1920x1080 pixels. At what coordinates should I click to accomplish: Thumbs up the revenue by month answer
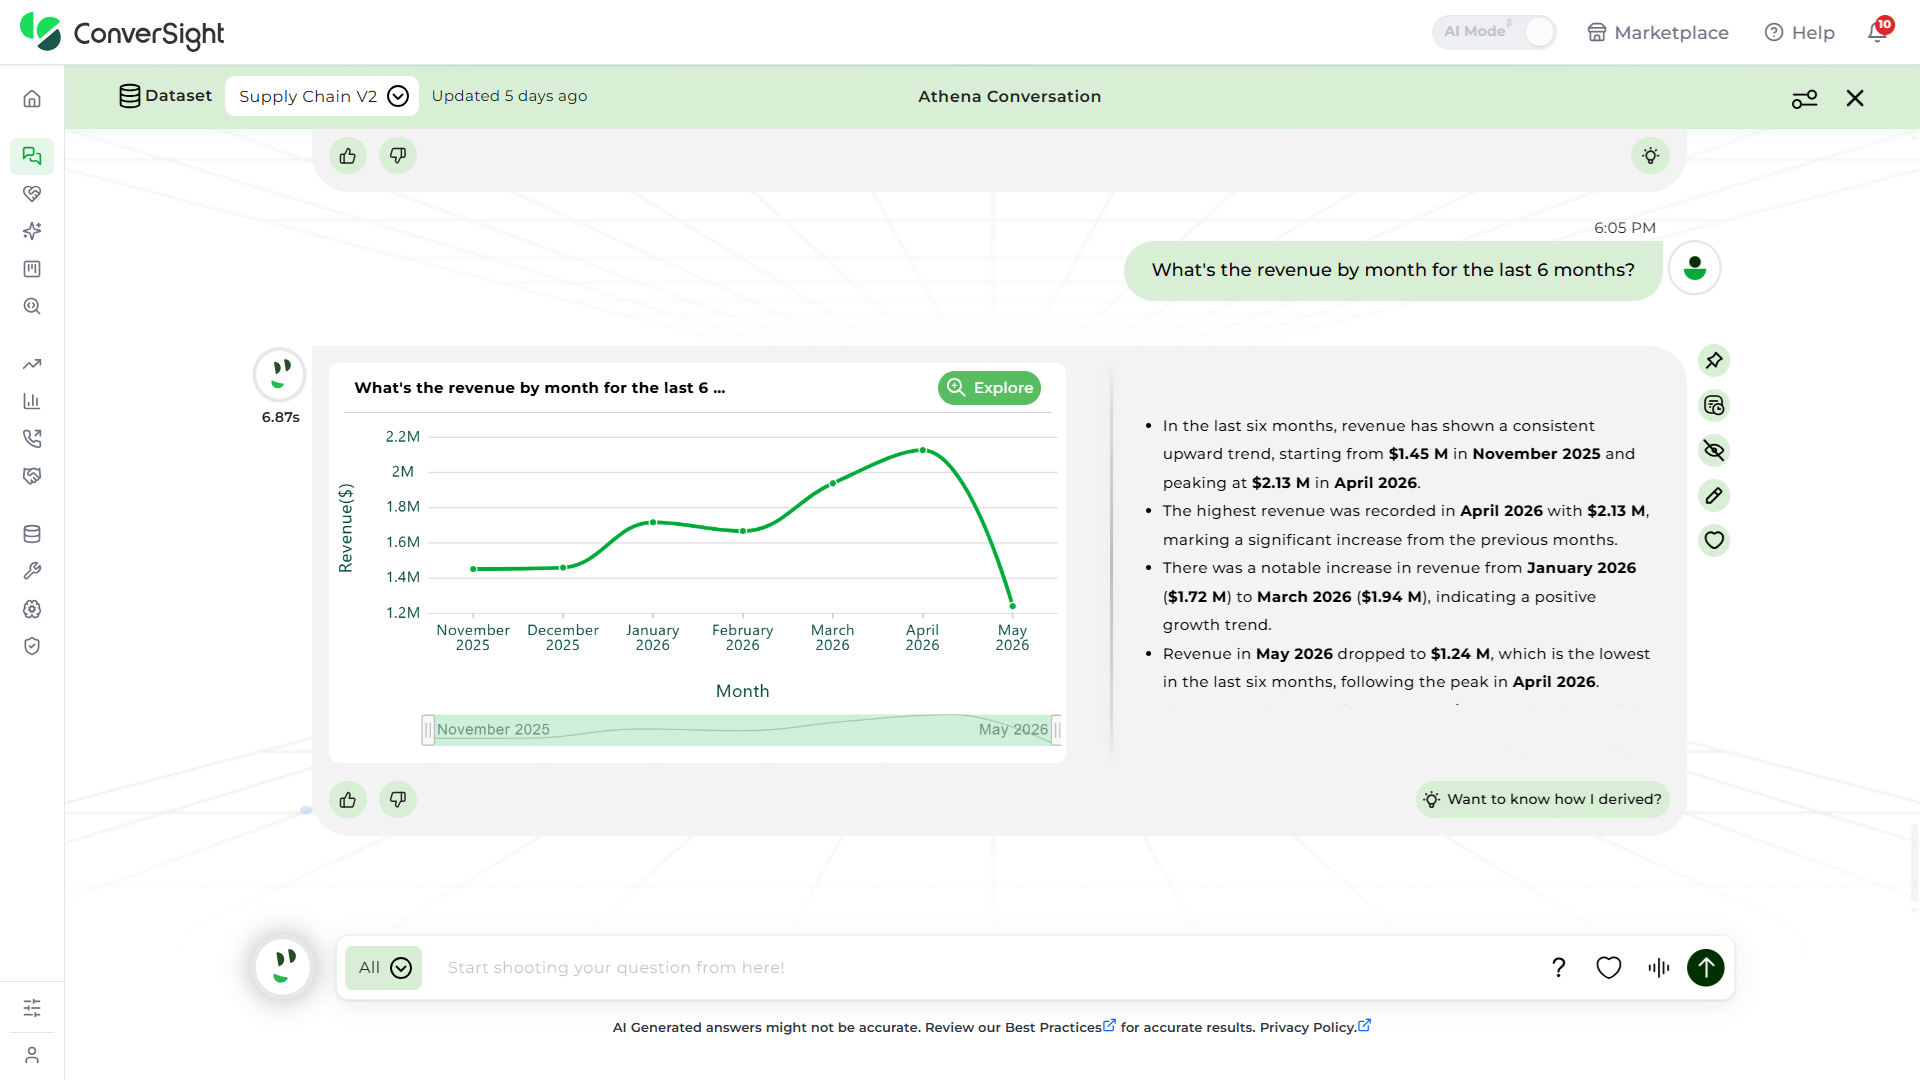tap(348, 800)
